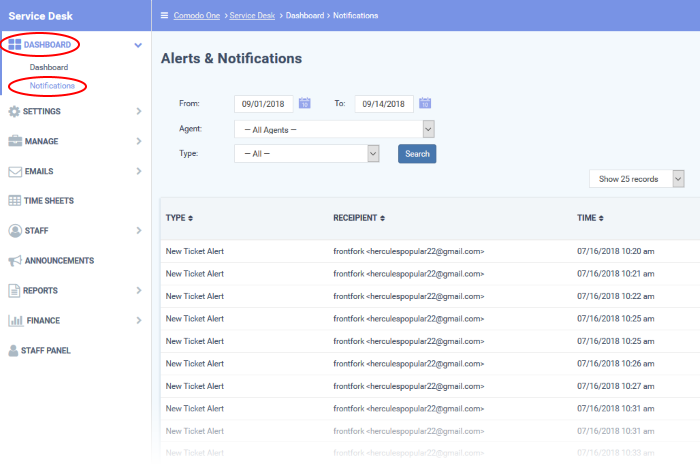The width and height of the screenshot is (700, 467).
Task: Click the Staff Panel person icon
Action: (x=14, y=351)
